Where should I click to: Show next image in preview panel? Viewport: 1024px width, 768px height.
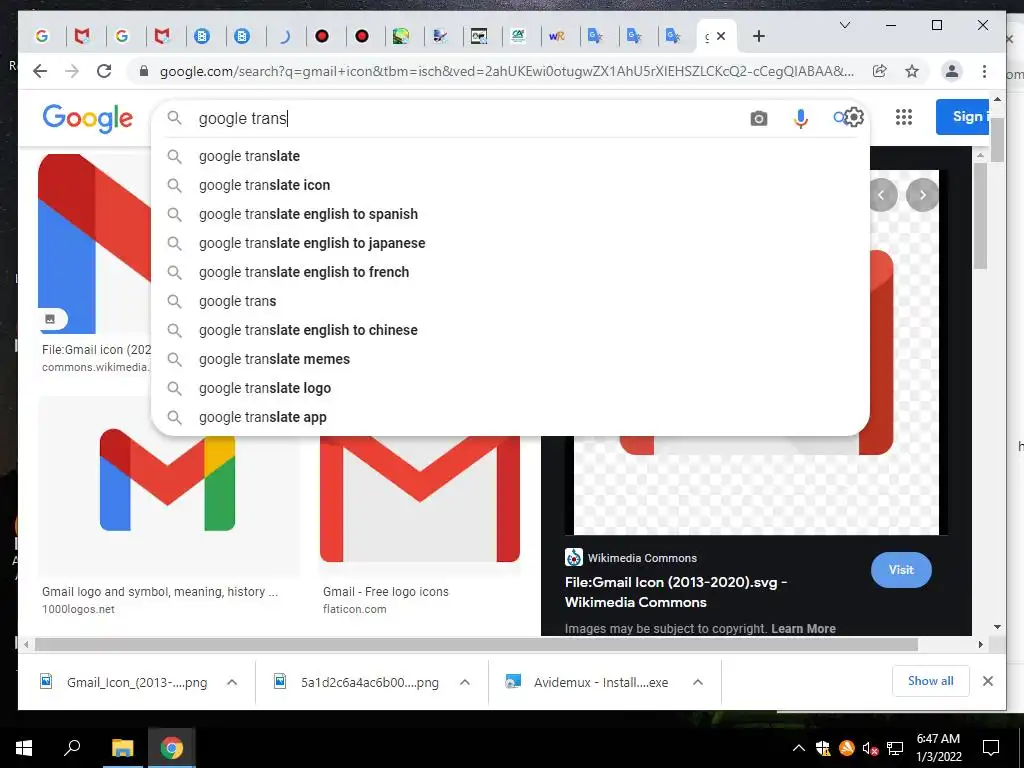[x=922, y=195]
